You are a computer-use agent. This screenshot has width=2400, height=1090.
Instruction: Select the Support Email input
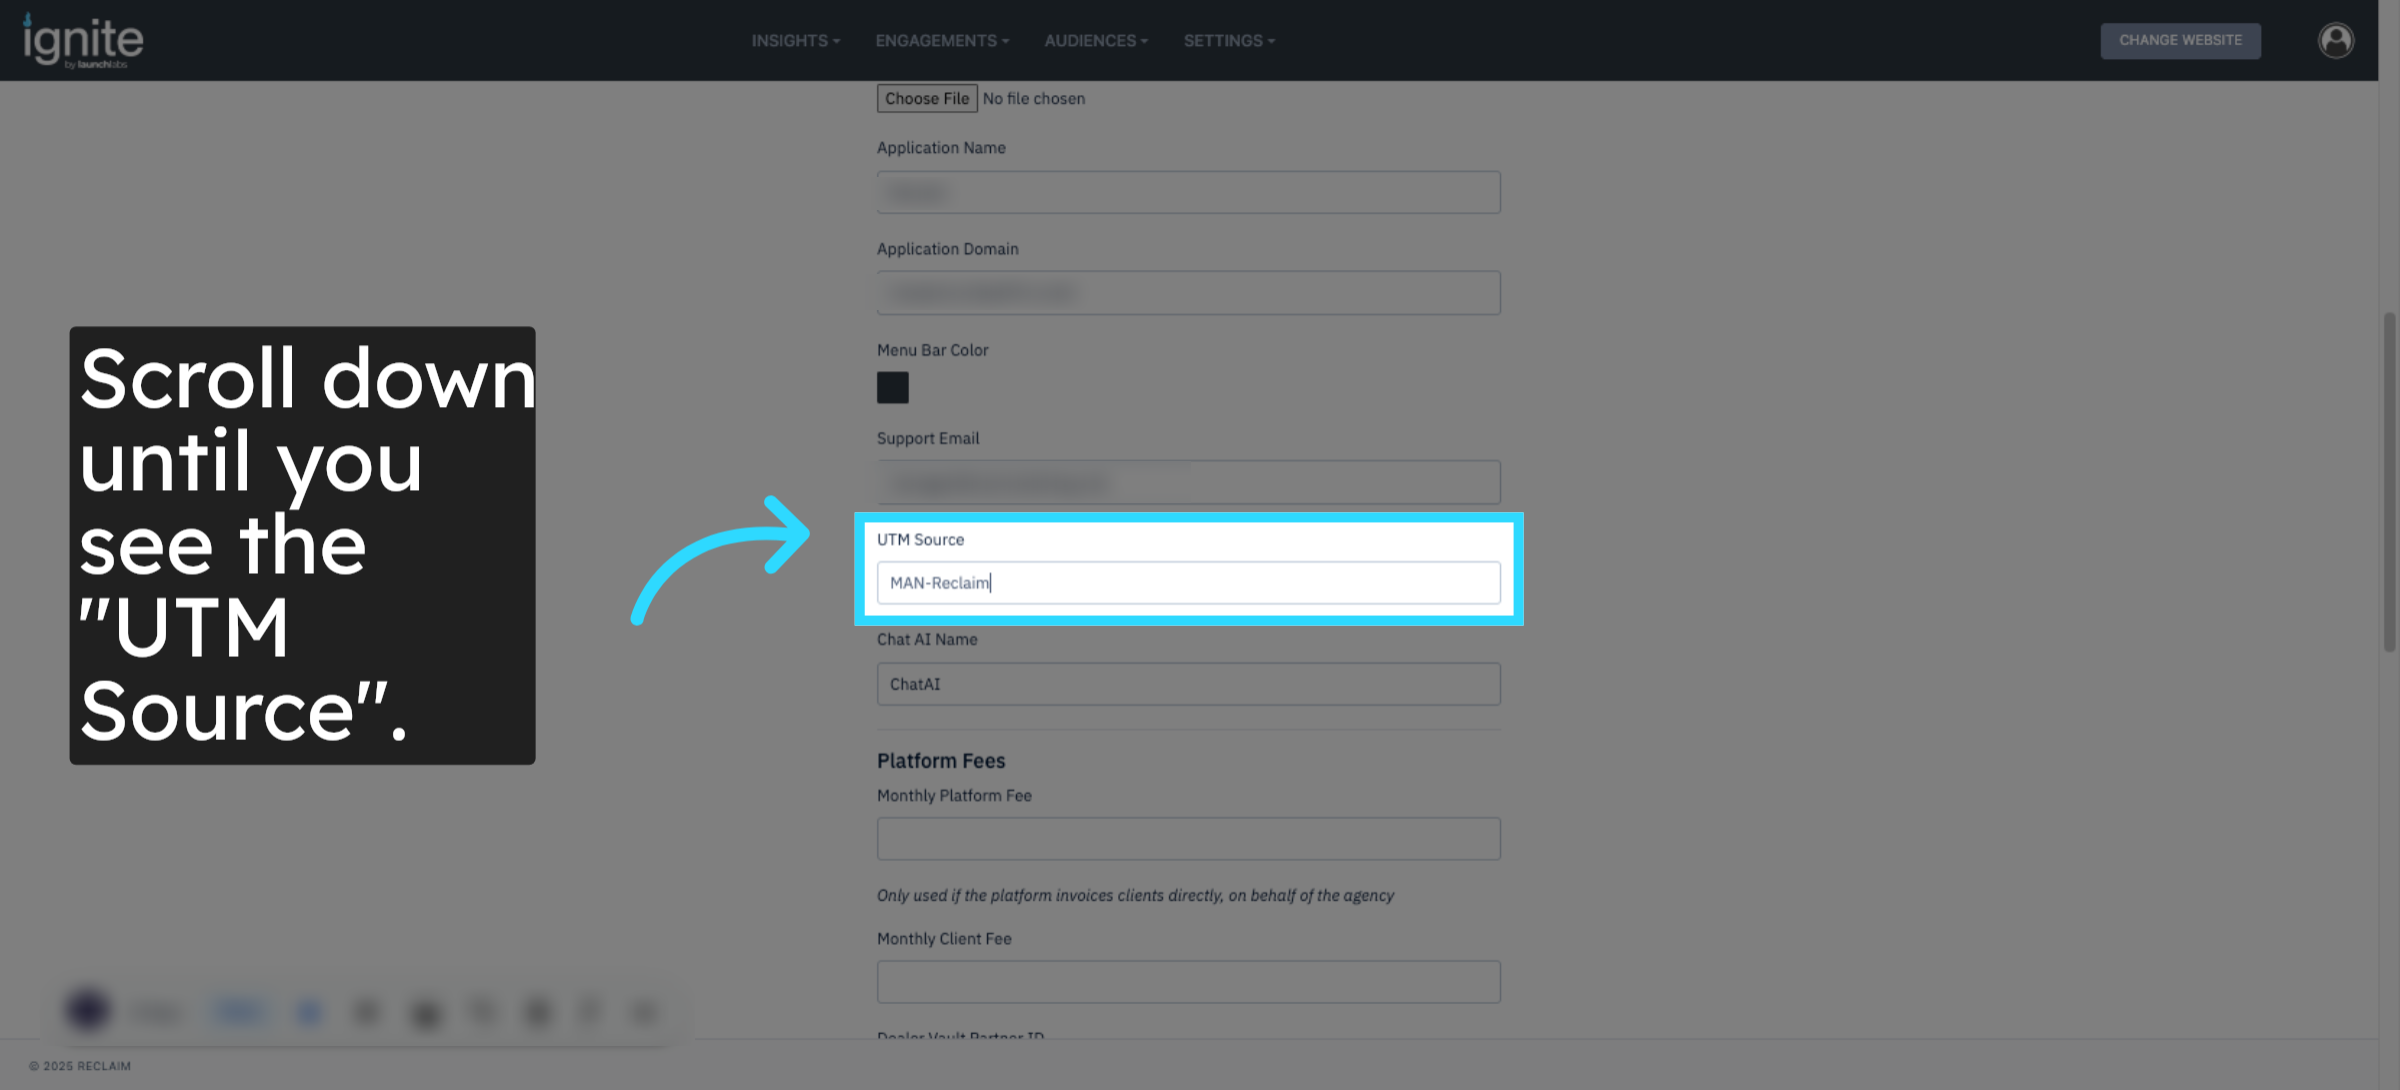(x=1188, y=483)
